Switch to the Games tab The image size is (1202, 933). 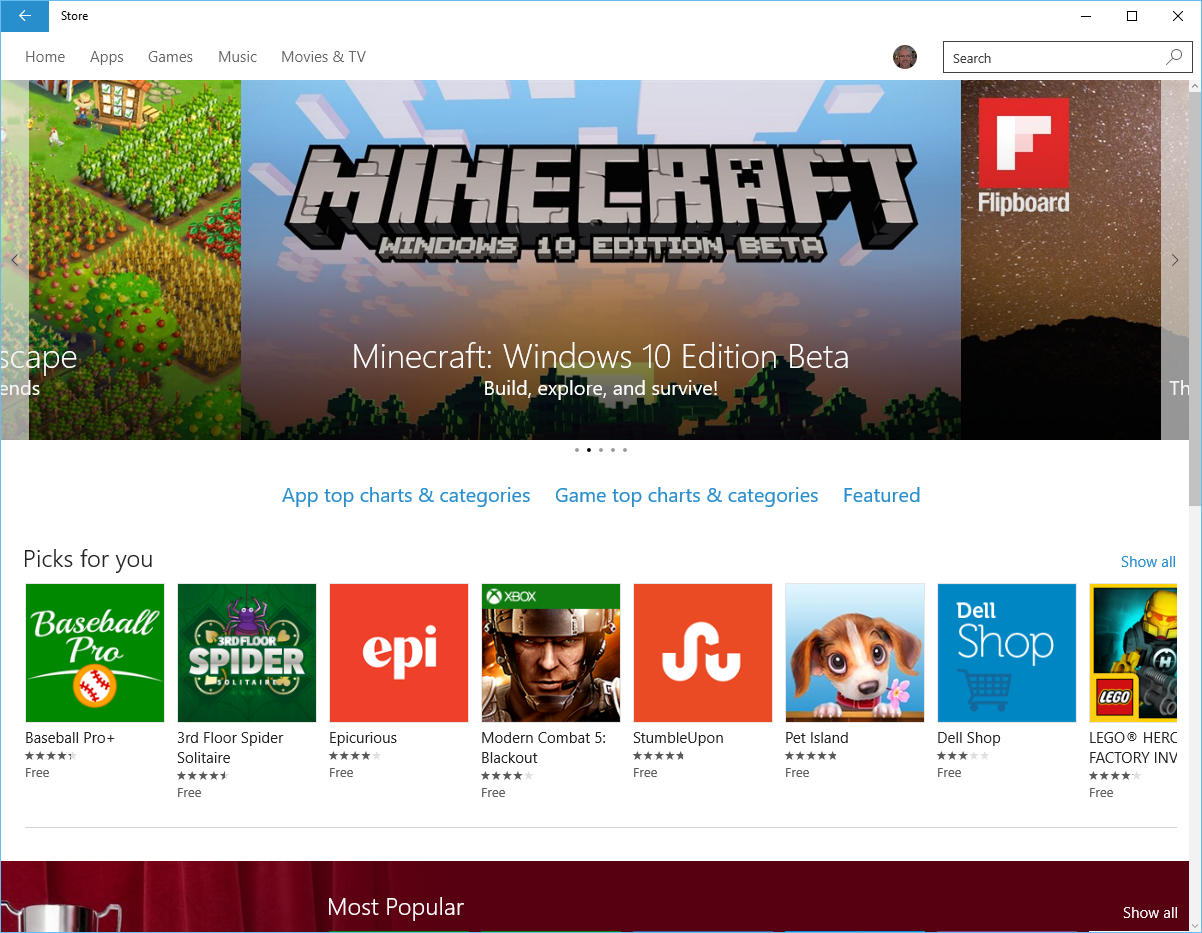pyautogui.click(x=170, y=57)
